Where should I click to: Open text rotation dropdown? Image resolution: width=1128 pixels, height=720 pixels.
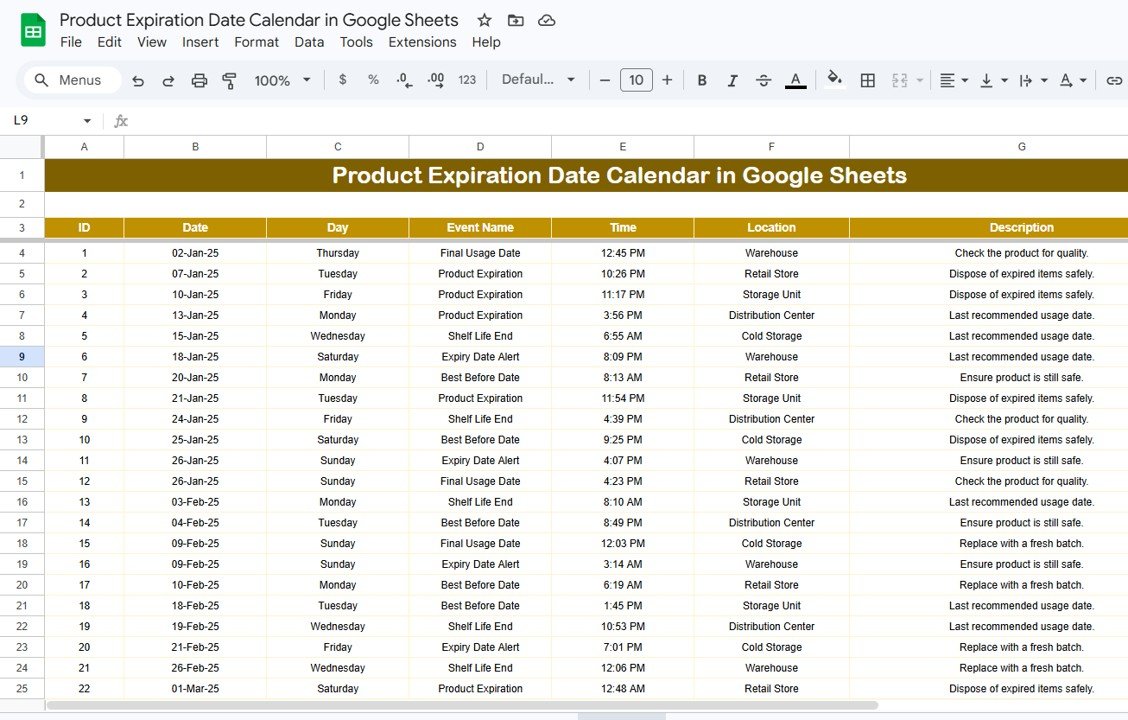pyautogui.click(x=1073, y=81)
